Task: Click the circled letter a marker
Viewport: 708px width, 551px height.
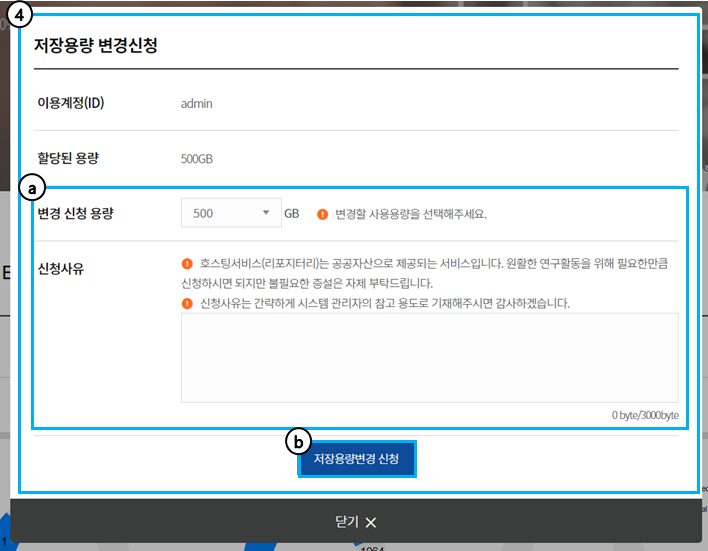Action: (x=33, y=187)
